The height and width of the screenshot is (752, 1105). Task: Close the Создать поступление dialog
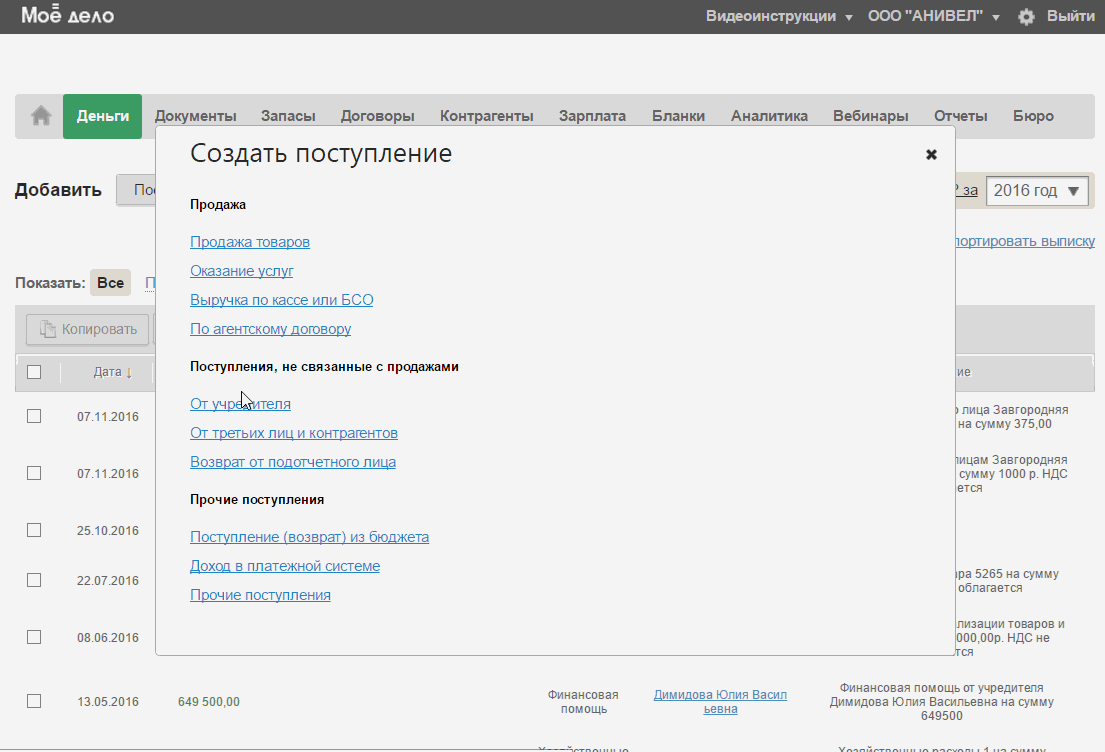click(x=931, y=154)
